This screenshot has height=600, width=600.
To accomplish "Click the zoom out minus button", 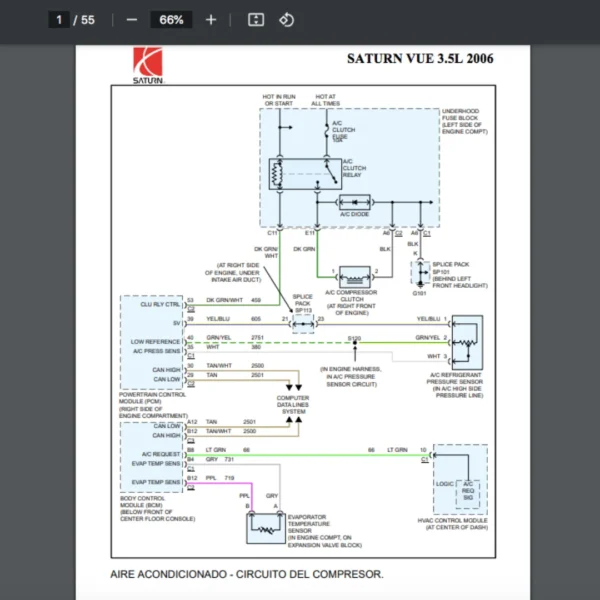I will (x=132, y=20).
